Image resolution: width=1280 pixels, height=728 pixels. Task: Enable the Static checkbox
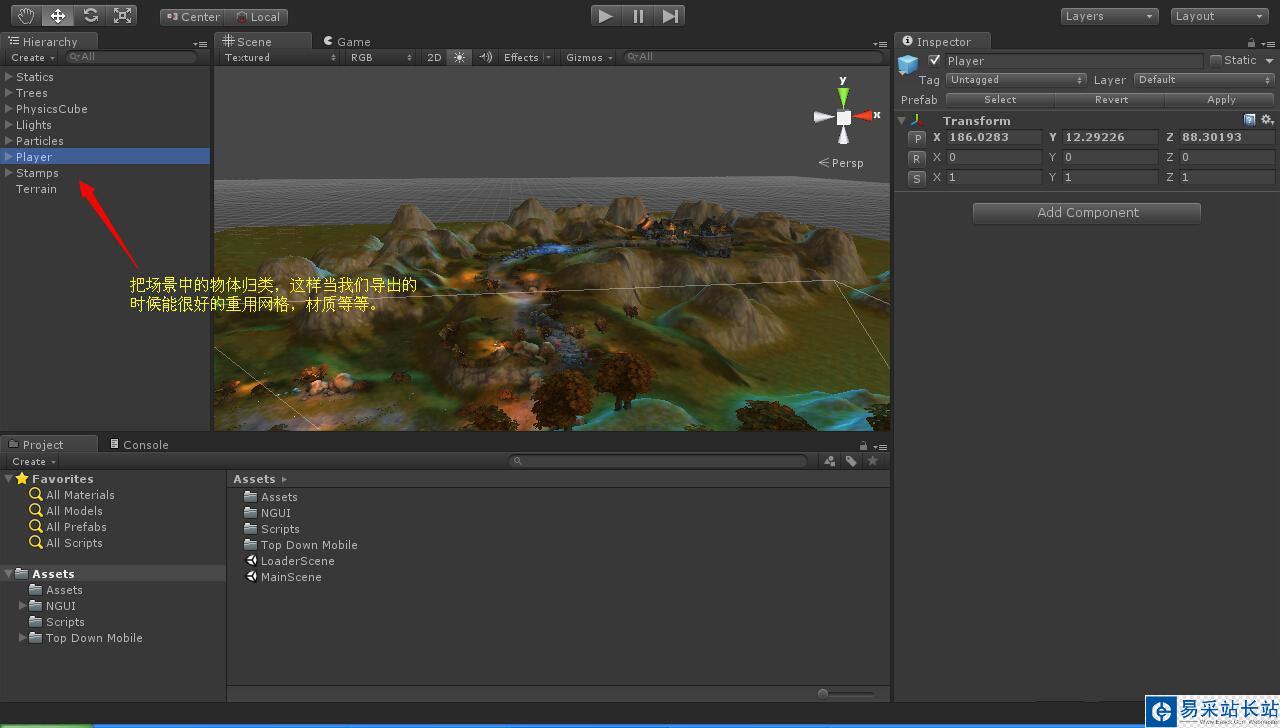(x=1216, y=60)
